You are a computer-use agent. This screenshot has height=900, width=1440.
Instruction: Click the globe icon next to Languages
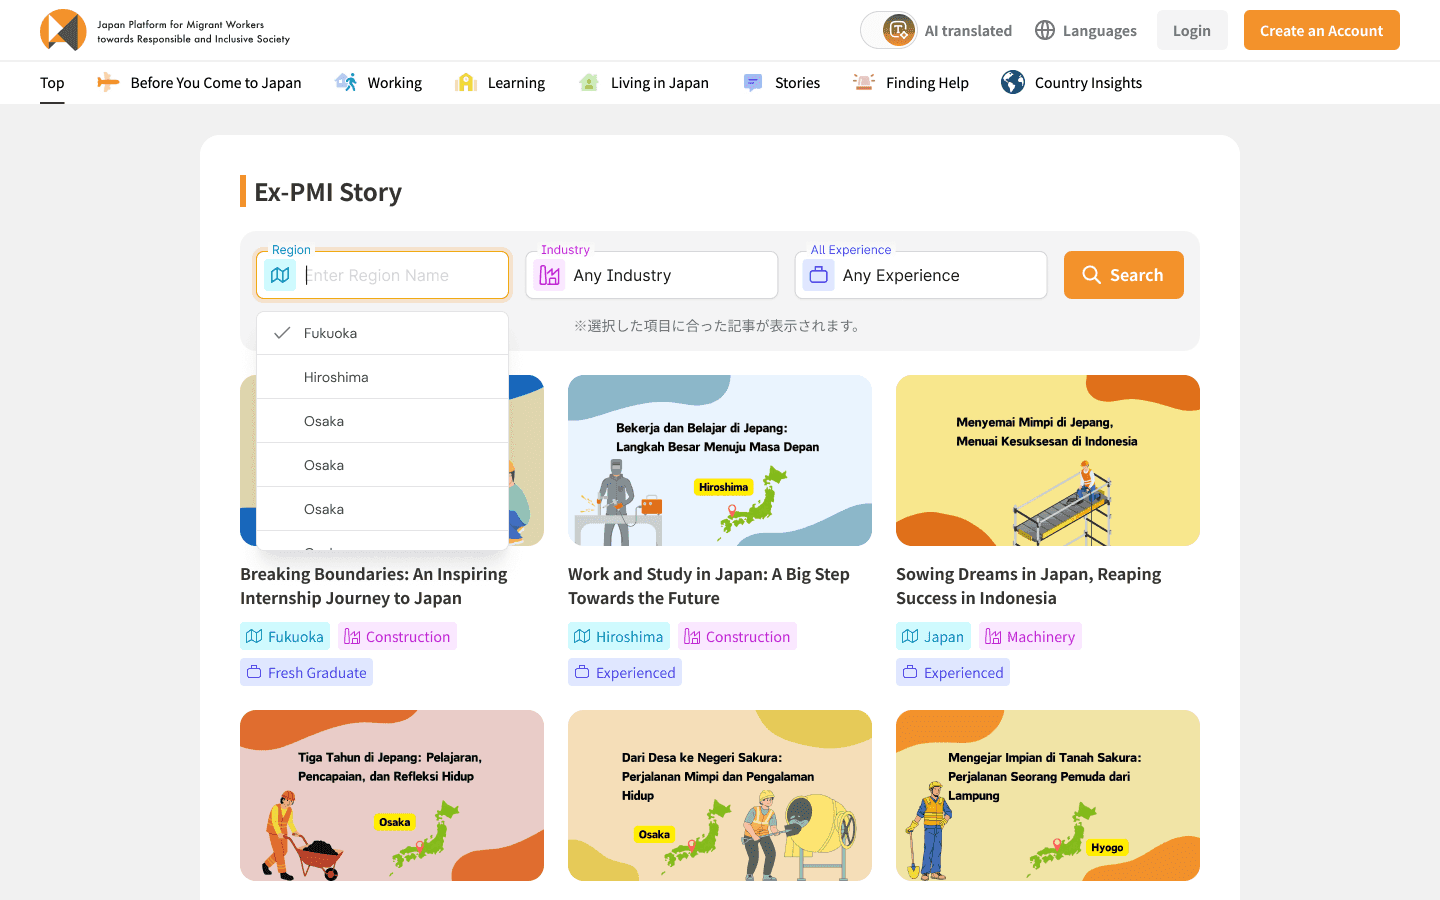click(x=1045, y=30)
